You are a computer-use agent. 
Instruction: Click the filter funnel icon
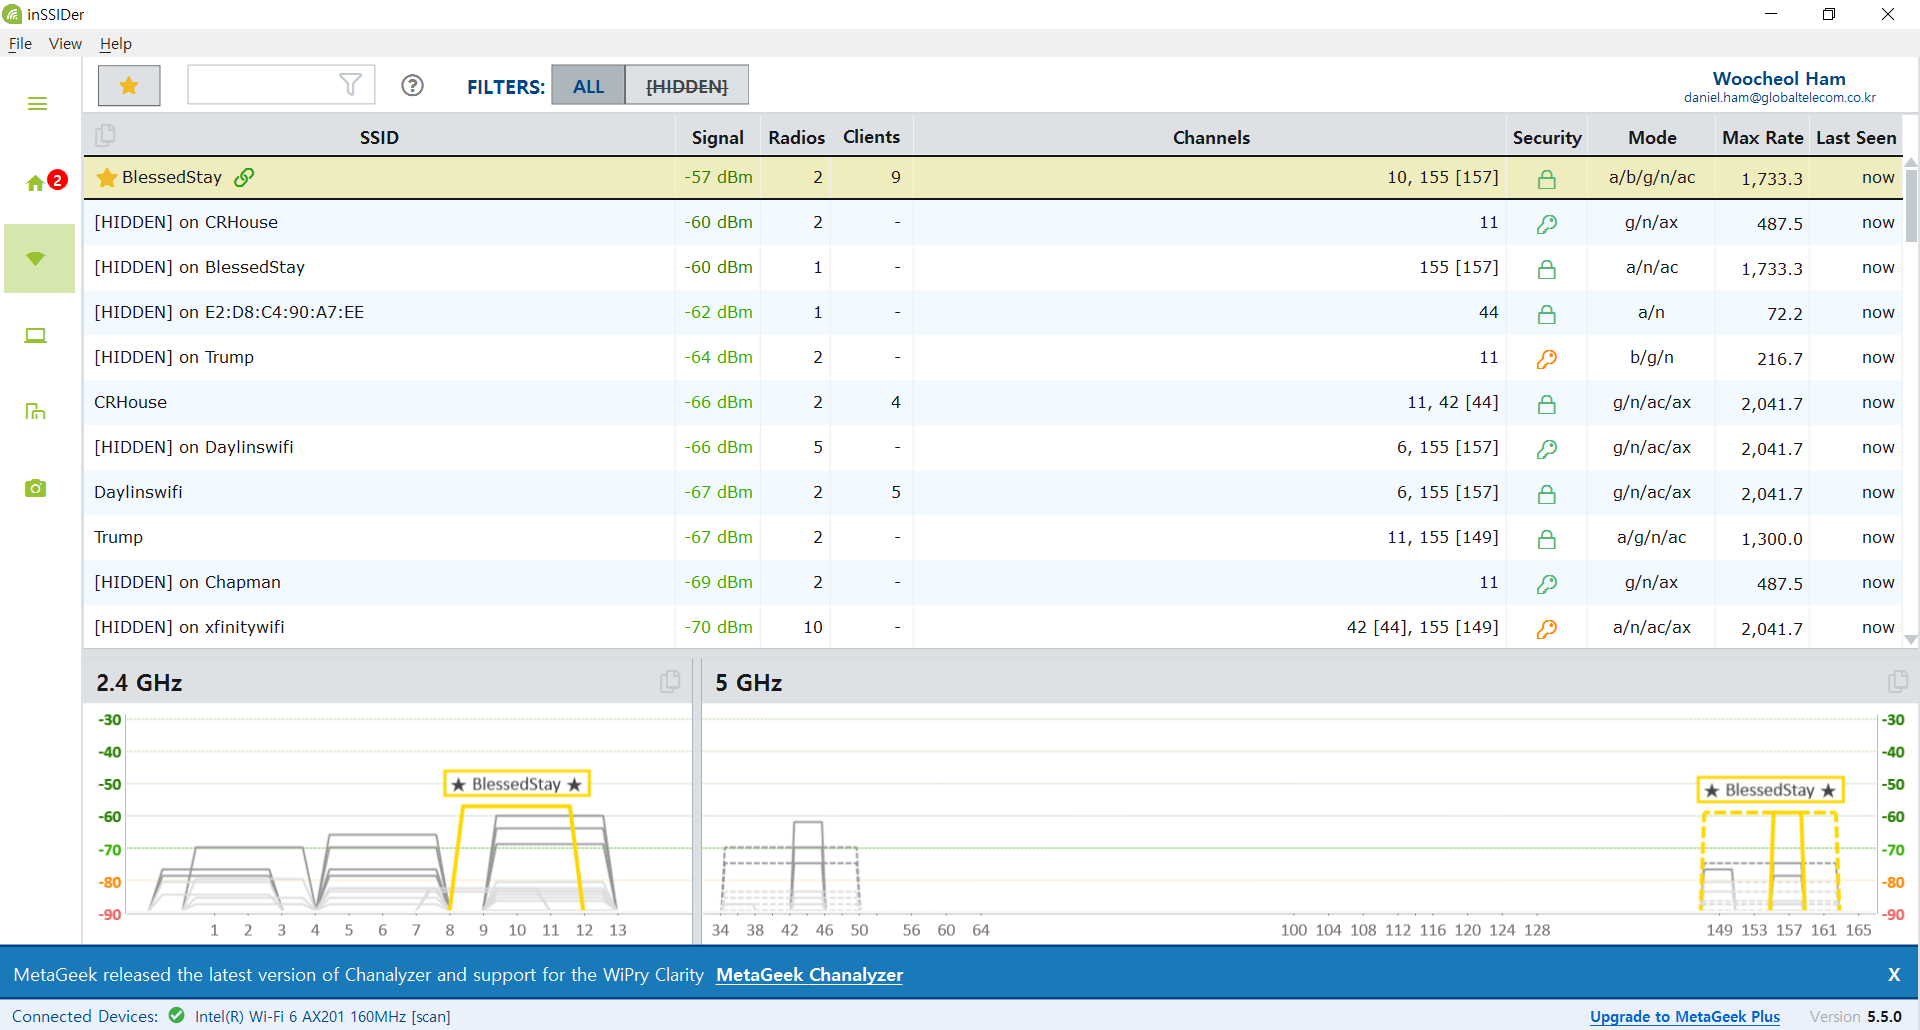(x=350, y=85)
